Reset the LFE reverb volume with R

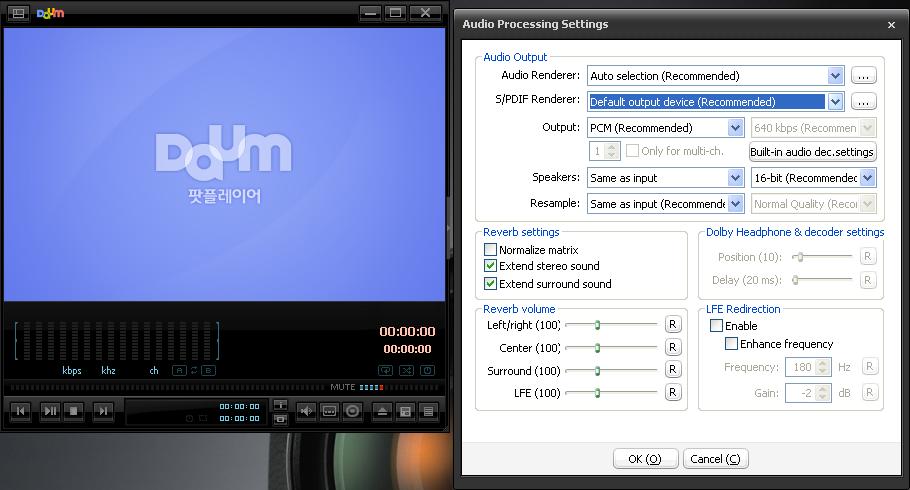click(673, 392)
